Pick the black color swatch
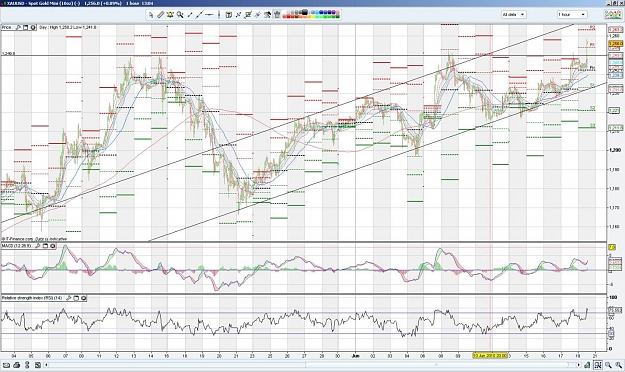This screenshot has width=625, height=372. pos(305,12)
